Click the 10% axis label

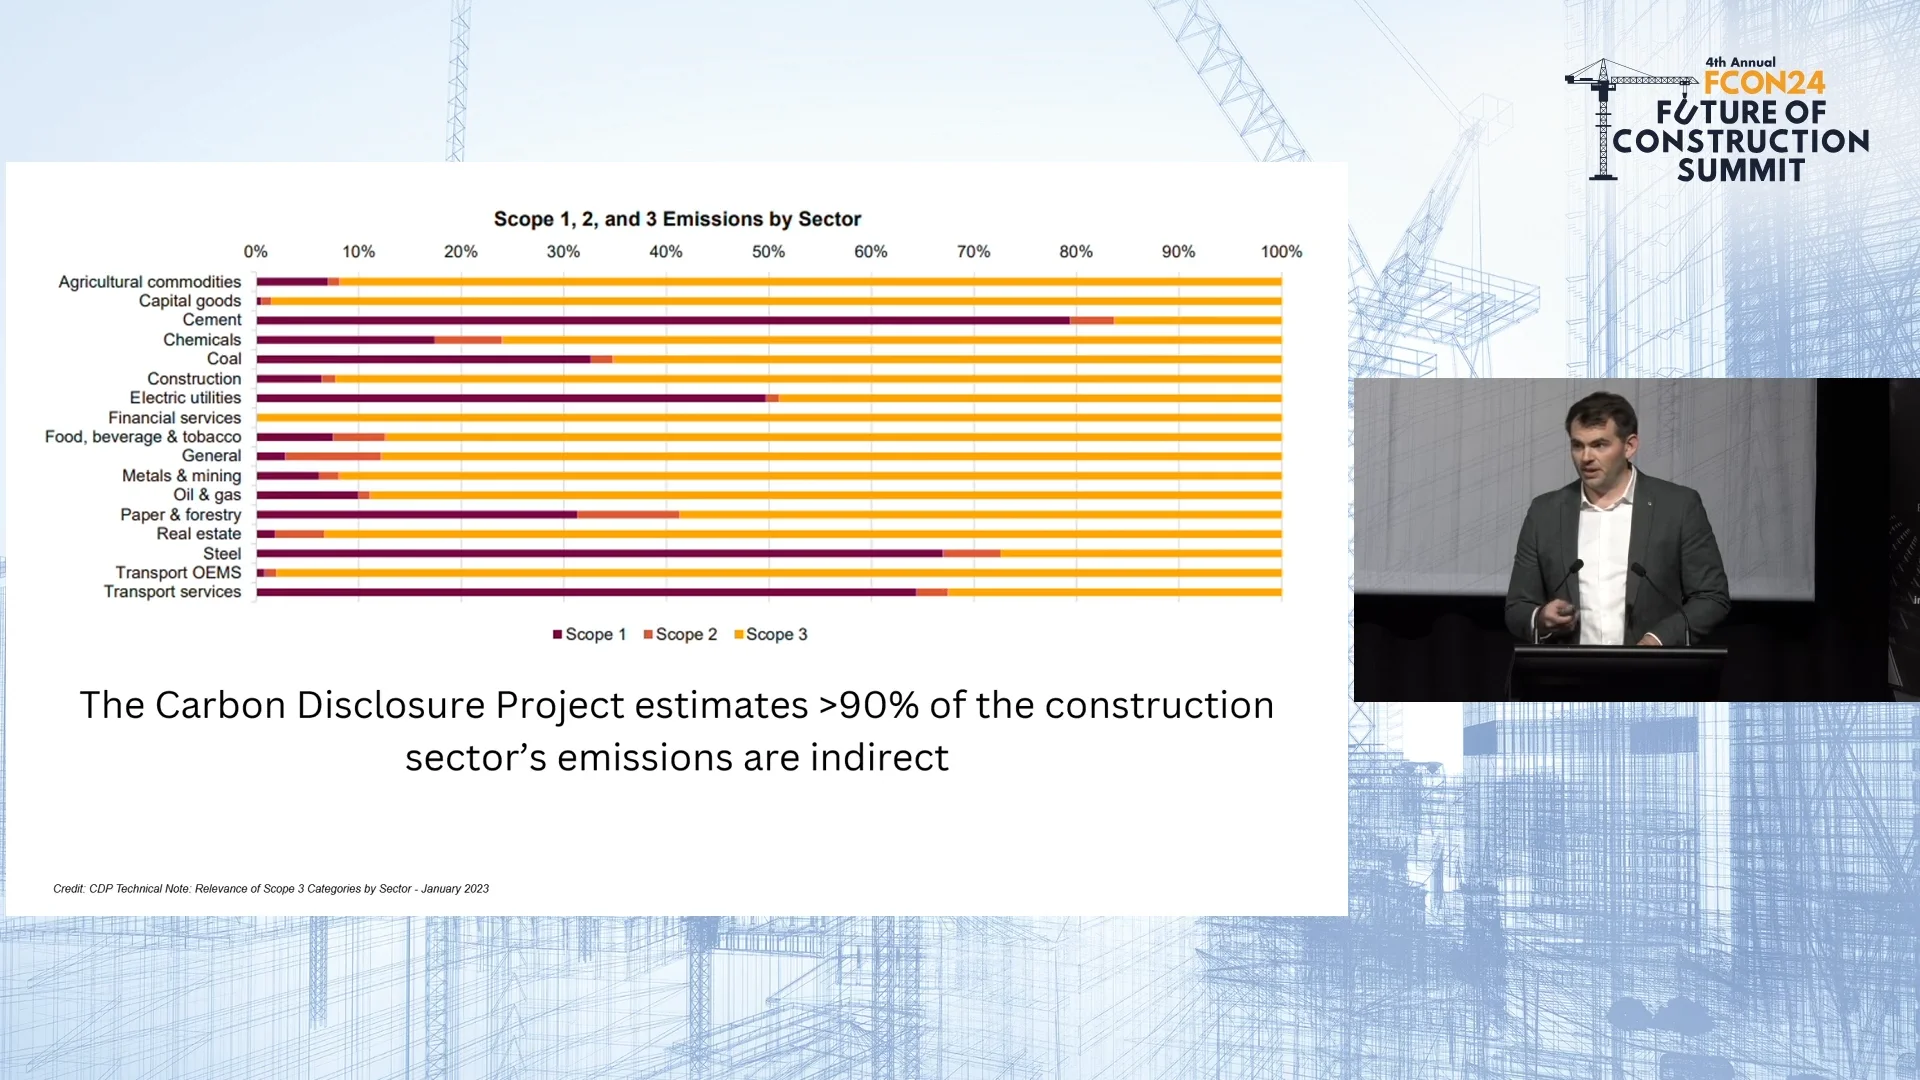click(359, 252)
